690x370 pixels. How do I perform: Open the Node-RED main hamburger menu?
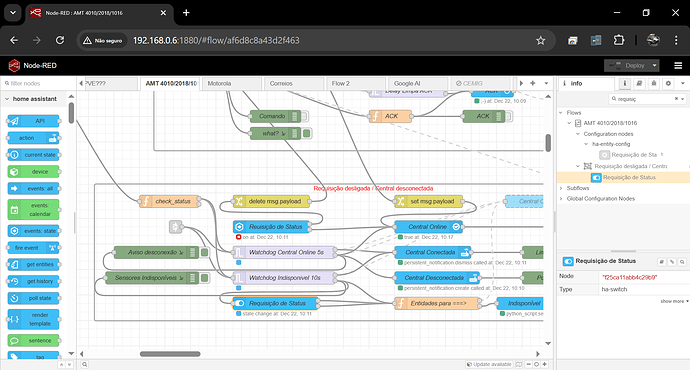pyautogui.click(x=678, y=66)
